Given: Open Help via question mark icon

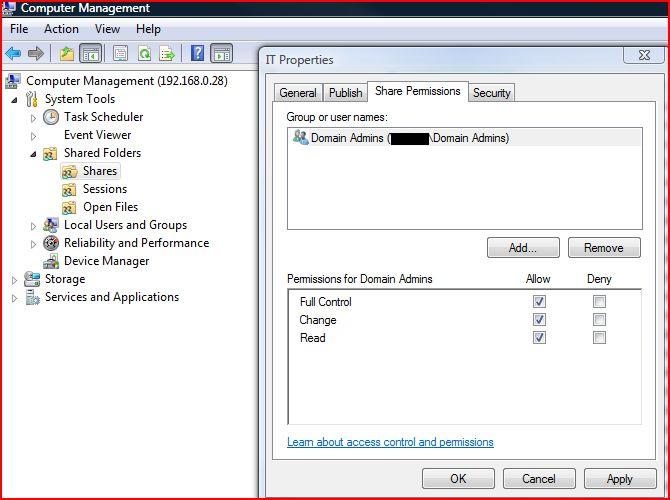Looking at the screenshot, I should coord(197,53).
